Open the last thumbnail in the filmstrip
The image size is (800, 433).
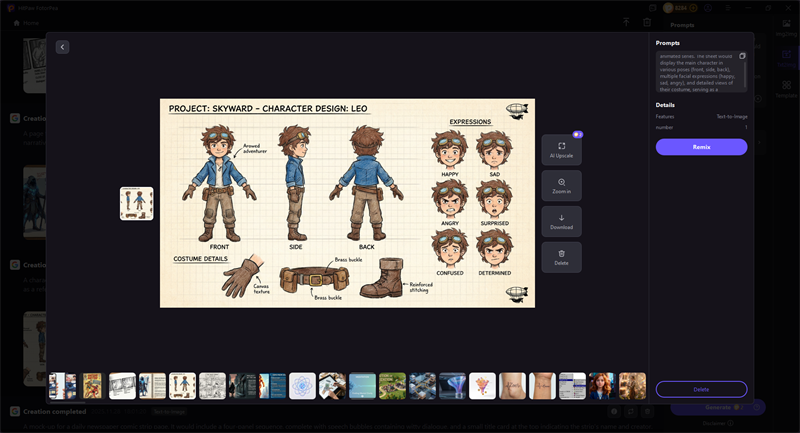coord(632,386)
